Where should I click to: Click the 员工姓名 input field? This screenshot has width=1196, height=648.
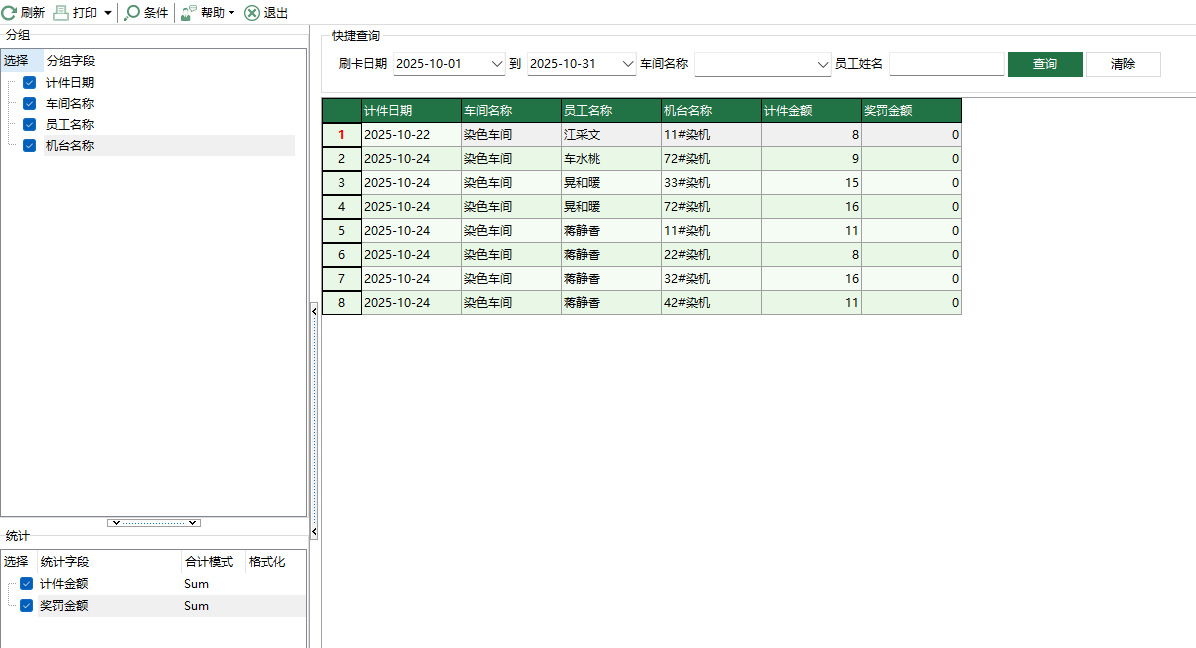(x=946, y=63)
